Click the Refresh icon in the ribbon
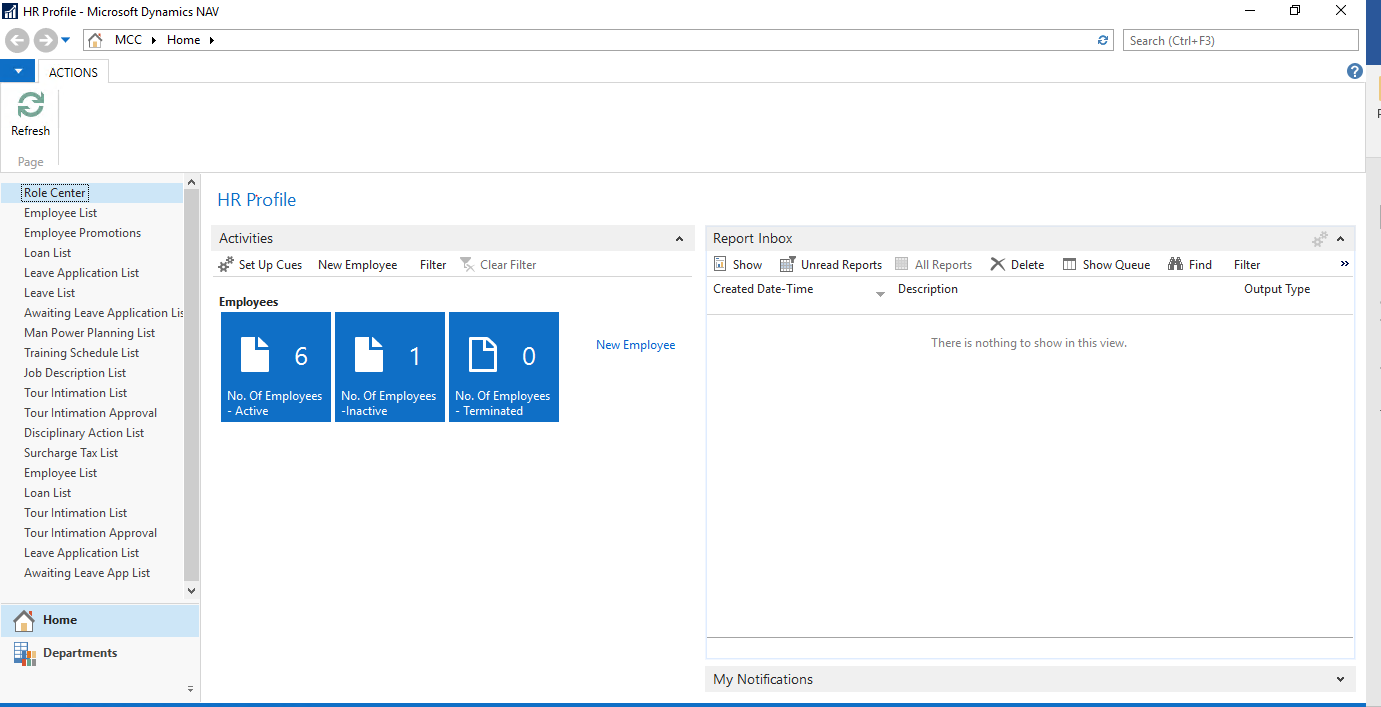 tap(30, 105)
